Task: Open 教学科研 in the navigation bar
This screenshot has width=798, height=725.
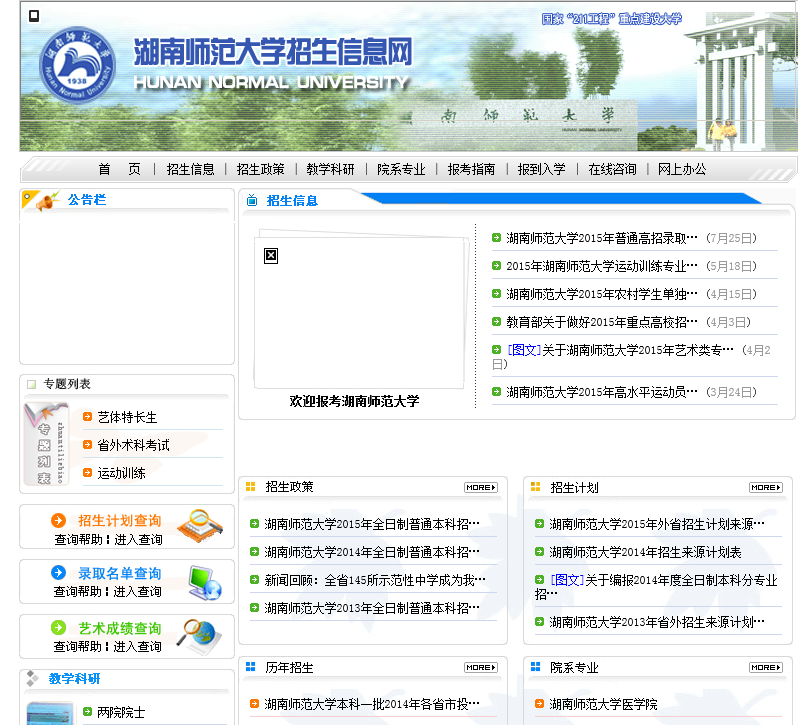Action: (330, 169)
